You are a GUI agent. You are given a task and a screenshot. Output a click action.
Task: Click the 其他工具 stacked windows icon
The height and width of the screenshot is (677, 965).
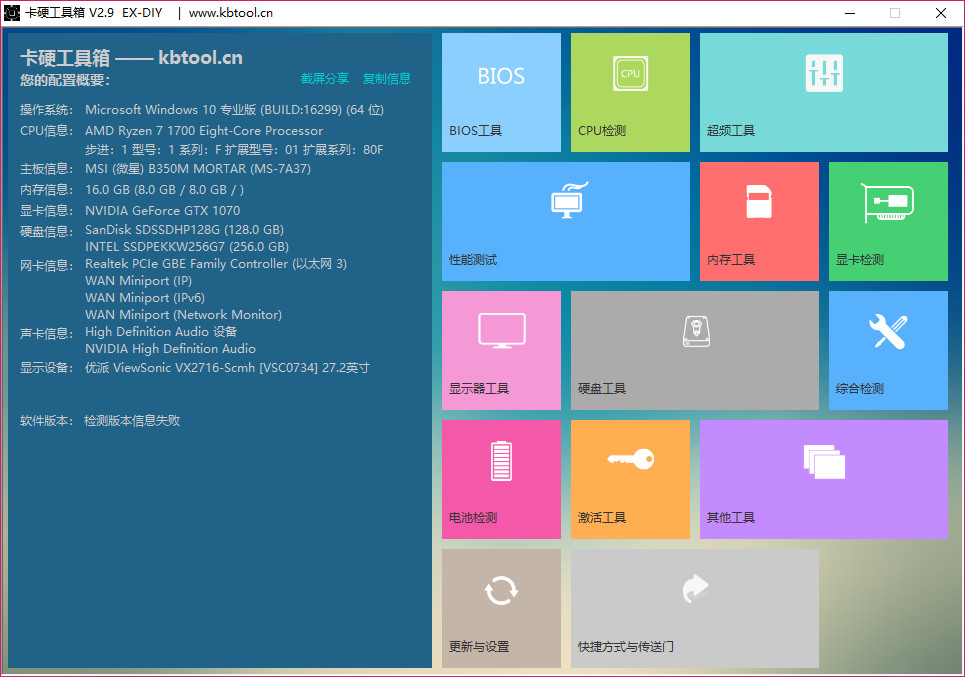(824, 461)
